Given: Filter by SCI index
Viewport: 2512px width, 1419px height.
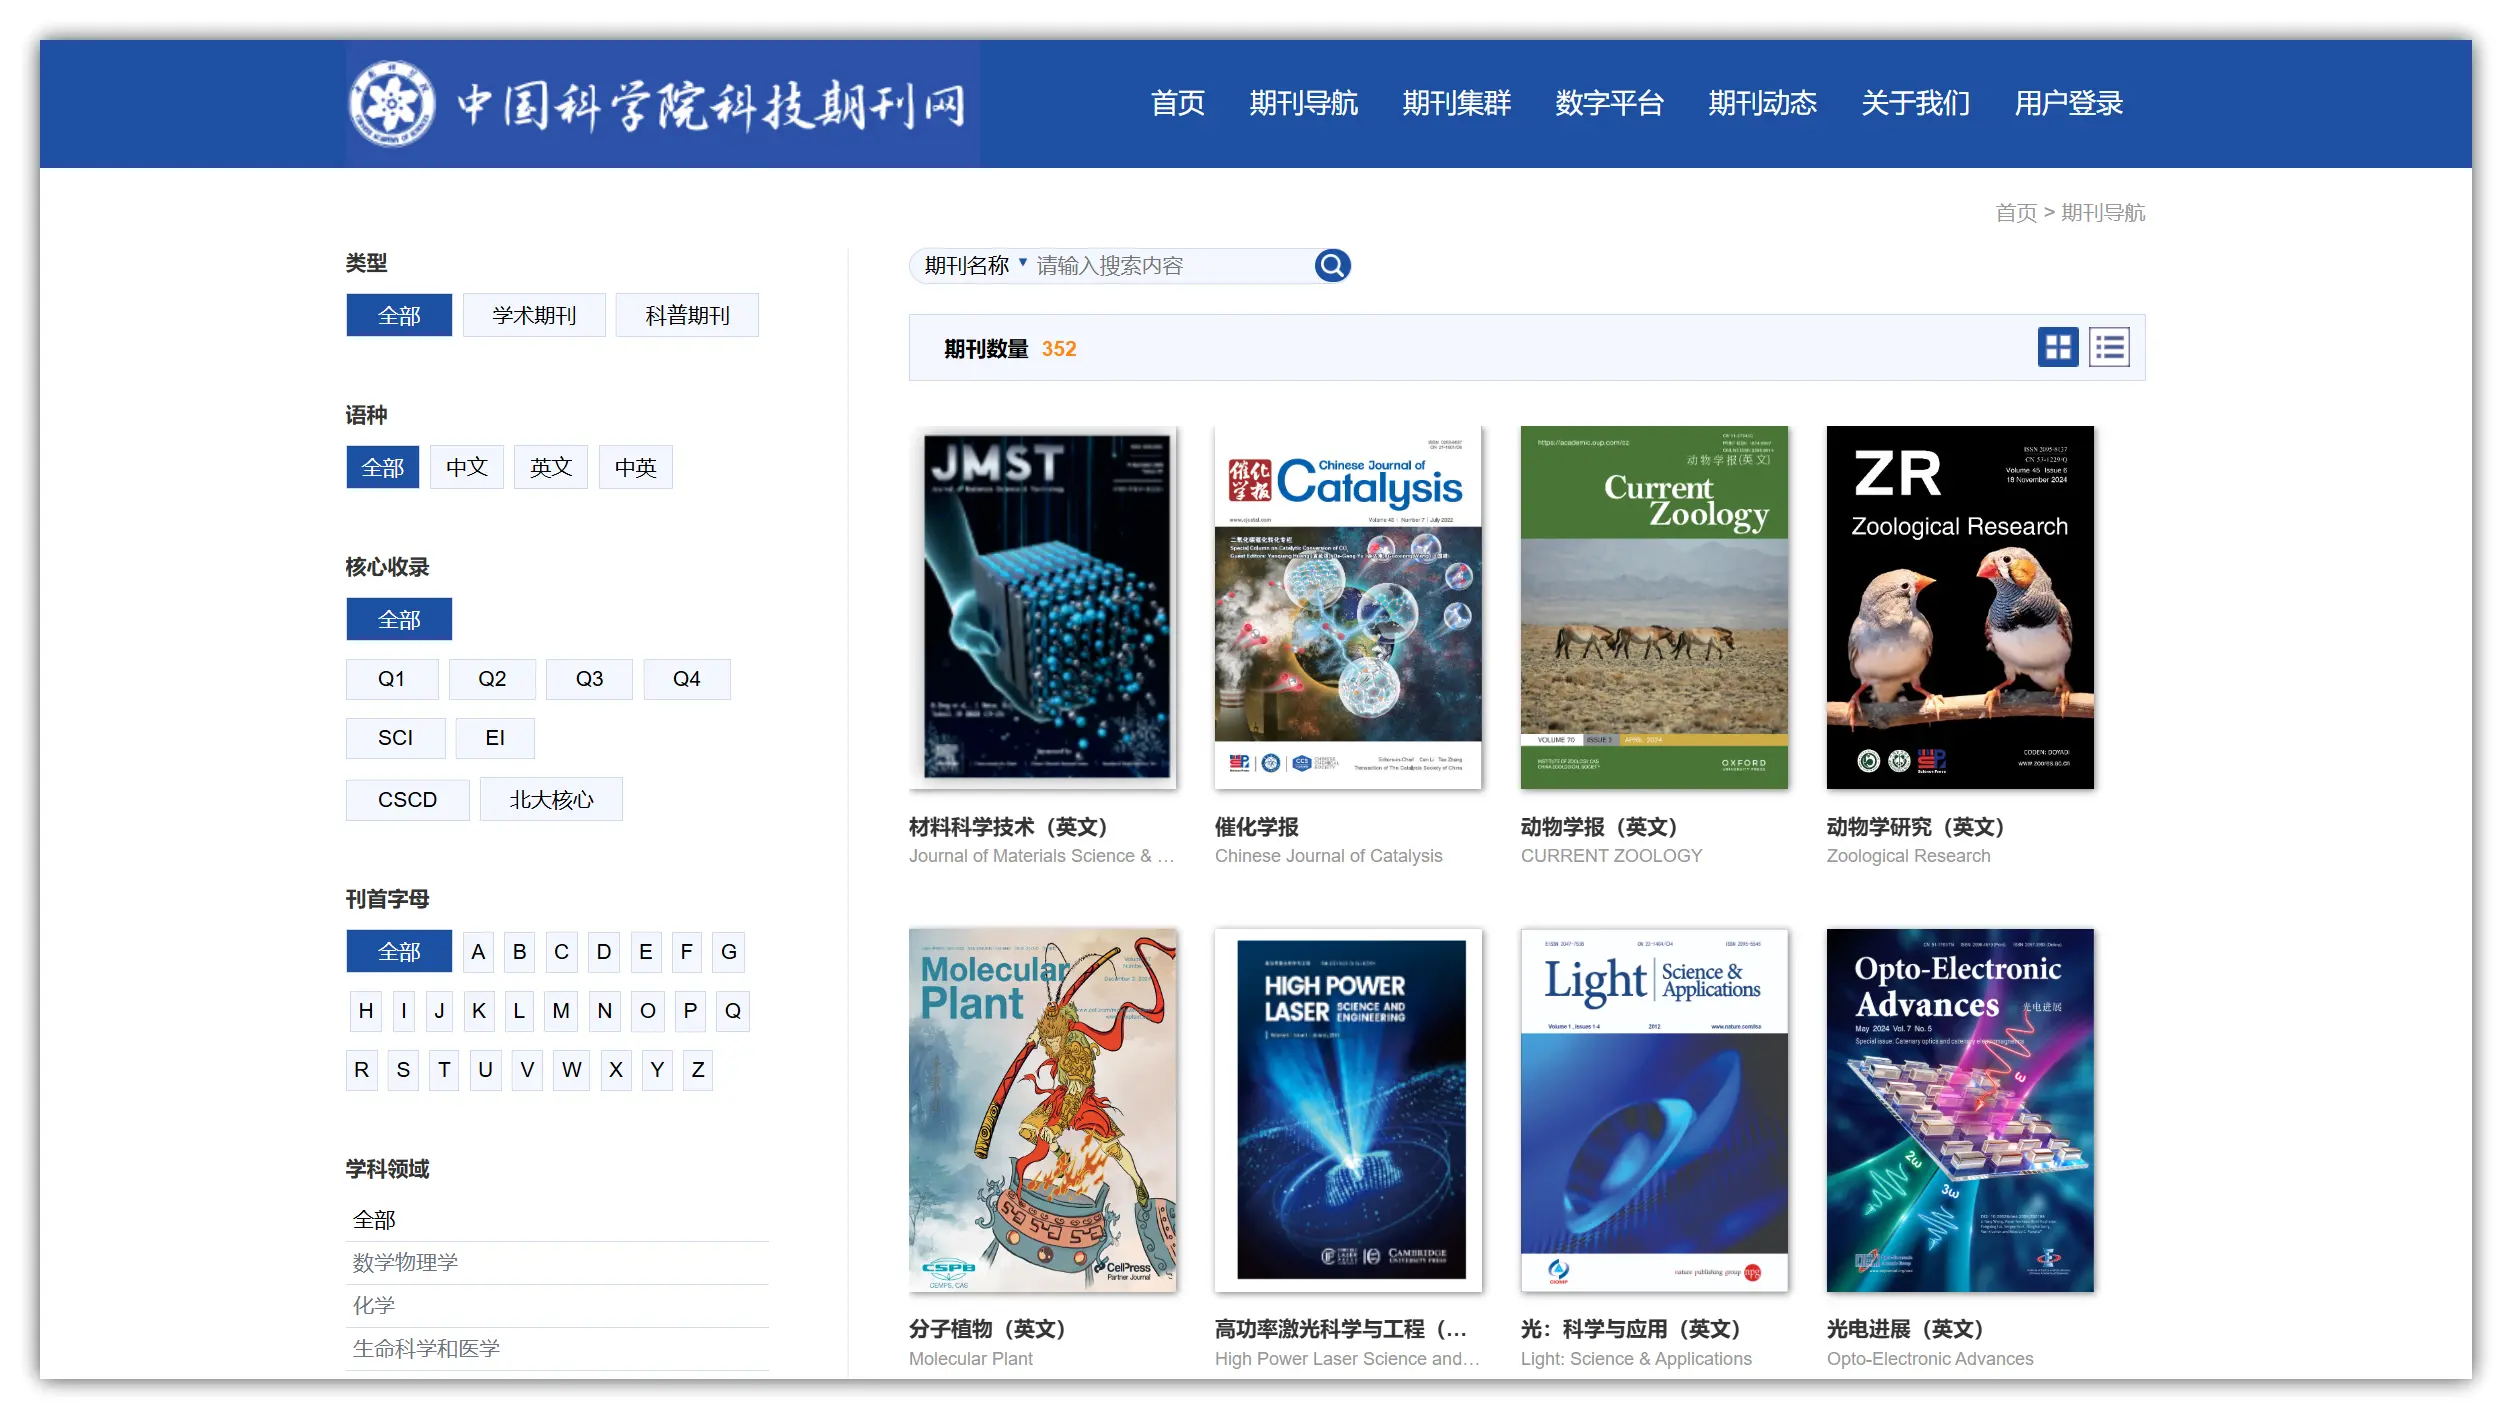Looking at the screenshot, I should pos(396,738).
